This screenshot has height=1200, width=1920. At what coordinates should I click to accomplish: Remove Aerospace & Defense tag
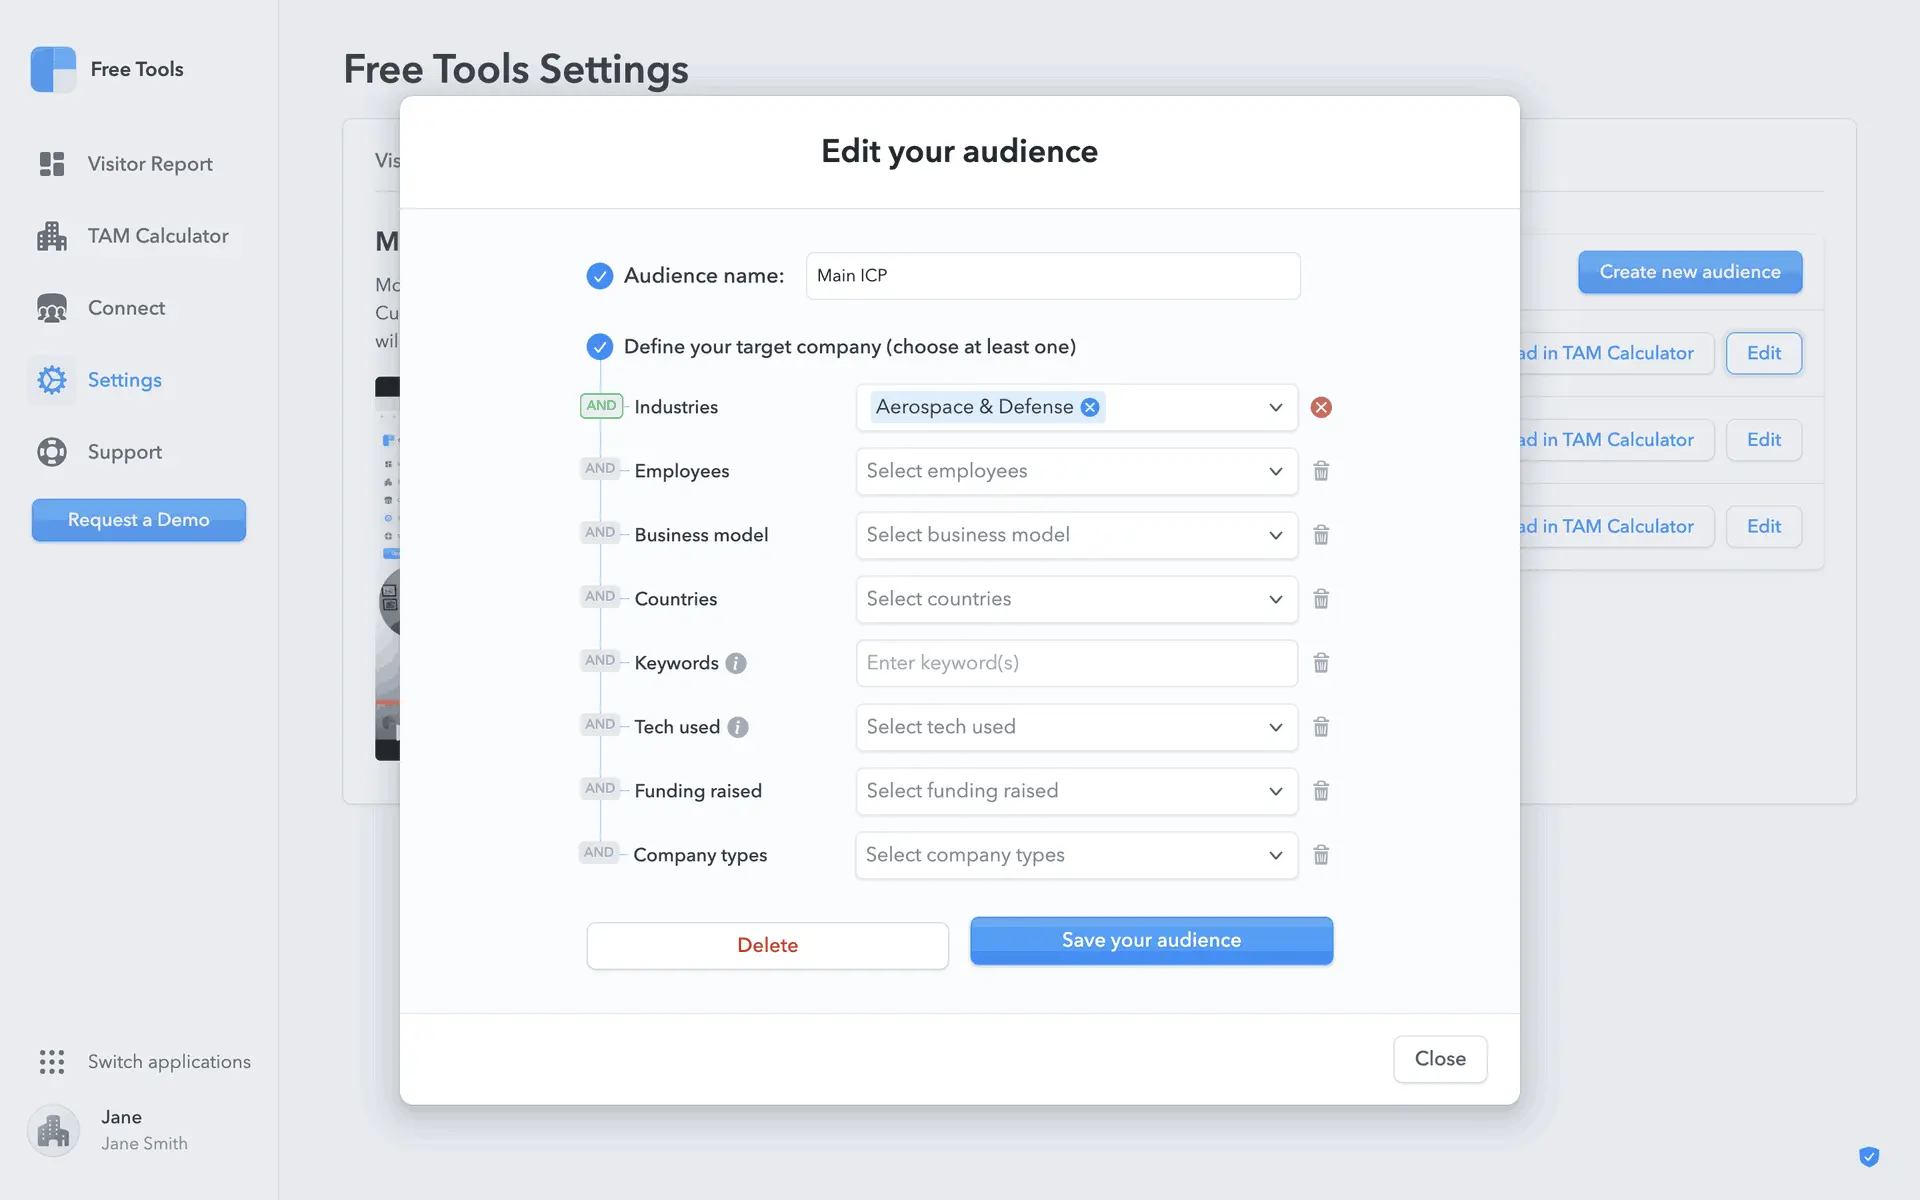1090,407
